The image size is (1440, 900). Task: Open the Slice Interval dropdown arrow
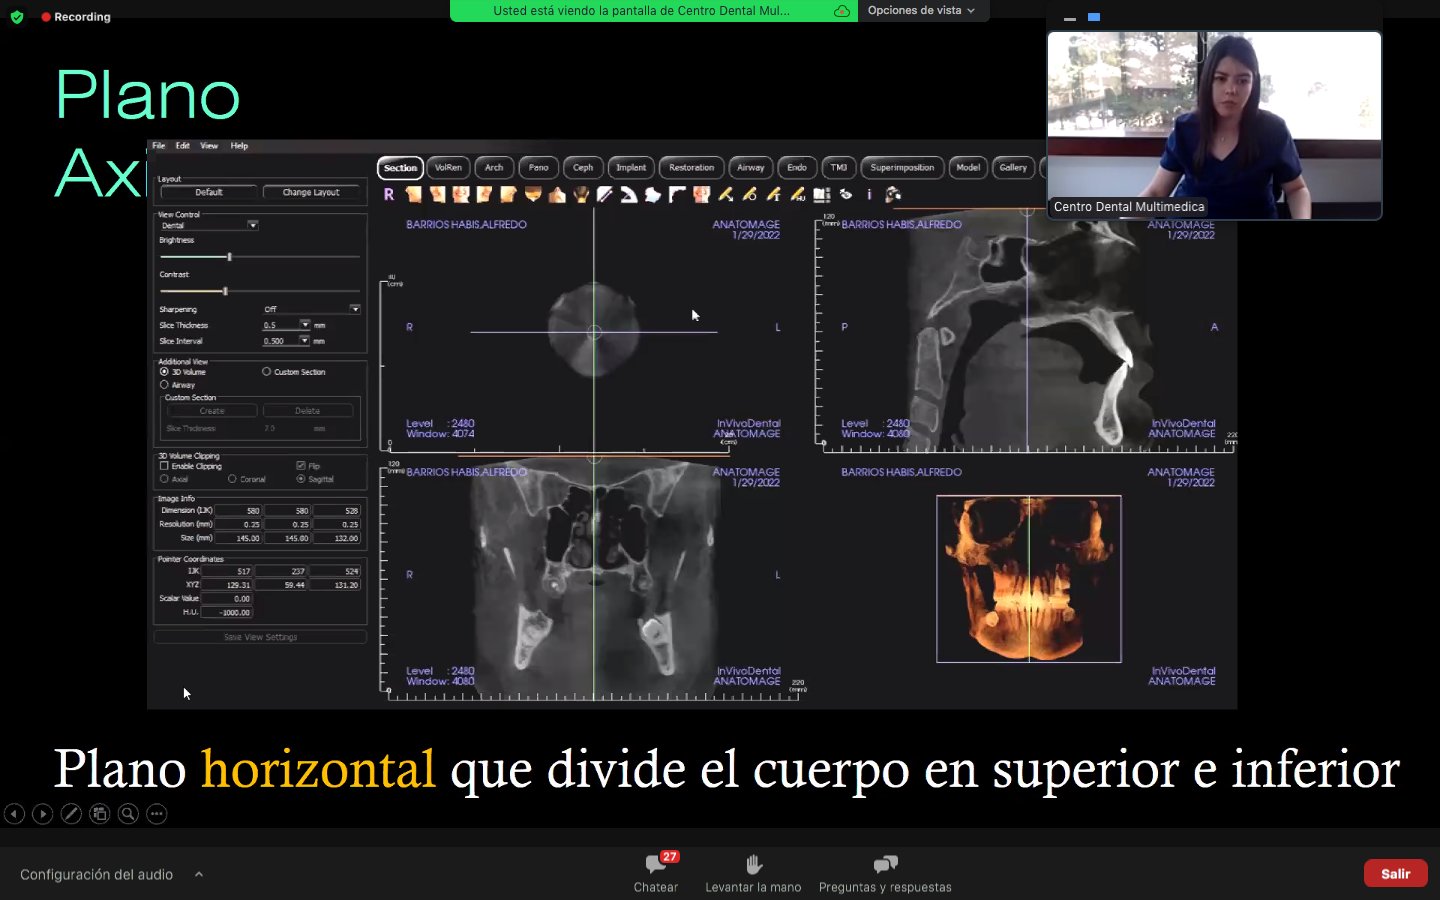305,341
